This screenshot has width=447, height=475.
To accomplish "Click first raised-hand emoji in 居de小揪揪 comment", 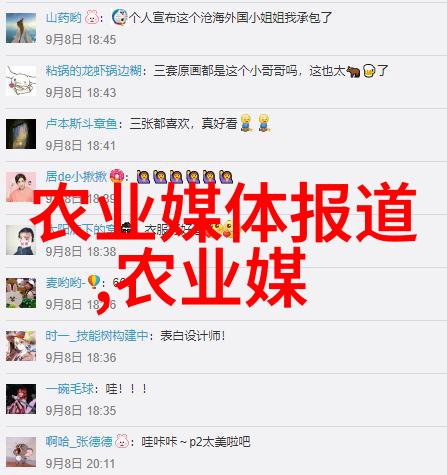I will pyautogui.click(x=143, y=177).
